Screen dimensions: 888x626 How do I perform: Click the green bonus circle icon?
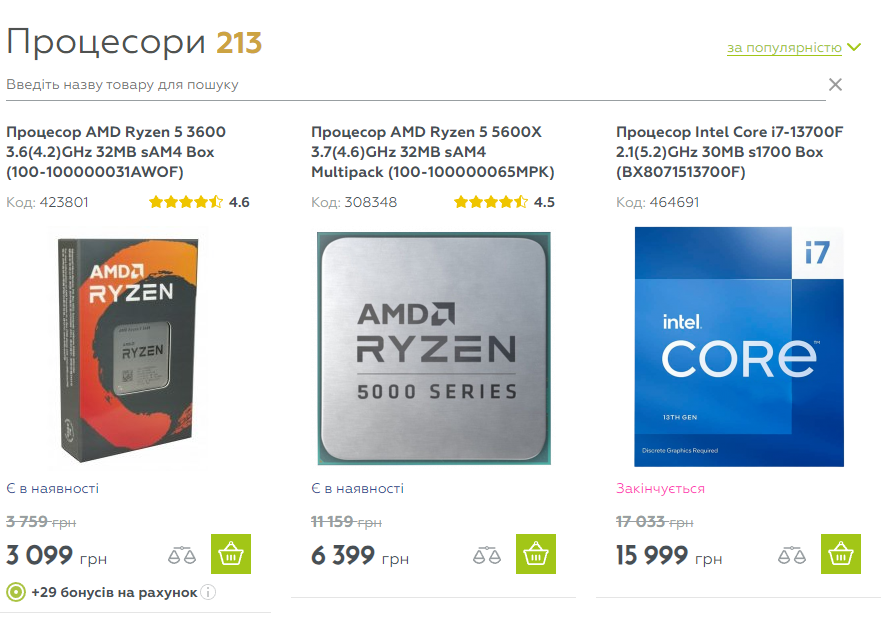tap(16, 593)
